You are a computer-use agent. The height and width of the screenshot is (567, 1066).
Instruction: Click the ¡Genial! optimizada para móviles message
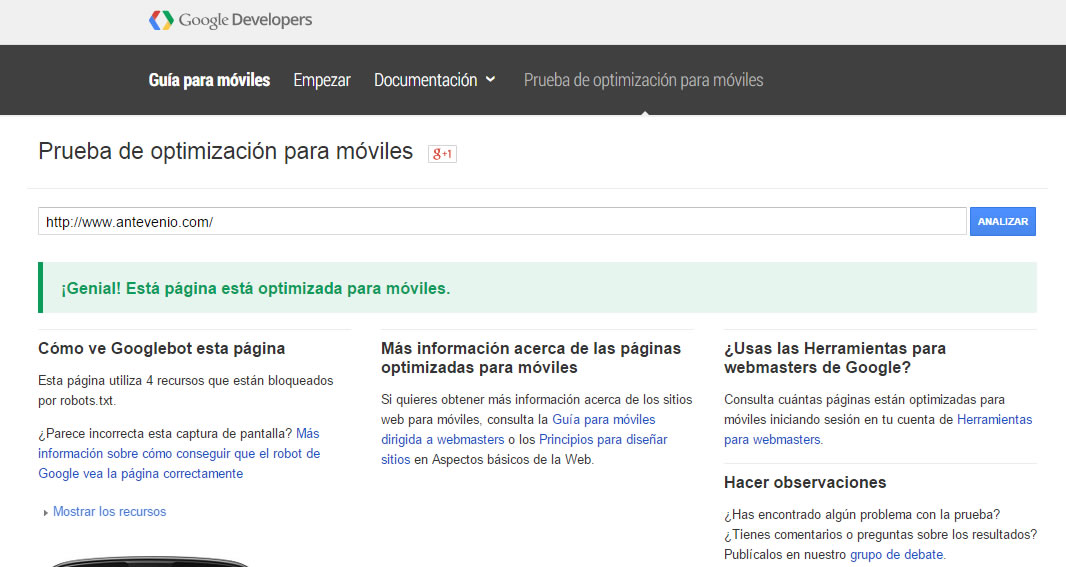[537, 288]
